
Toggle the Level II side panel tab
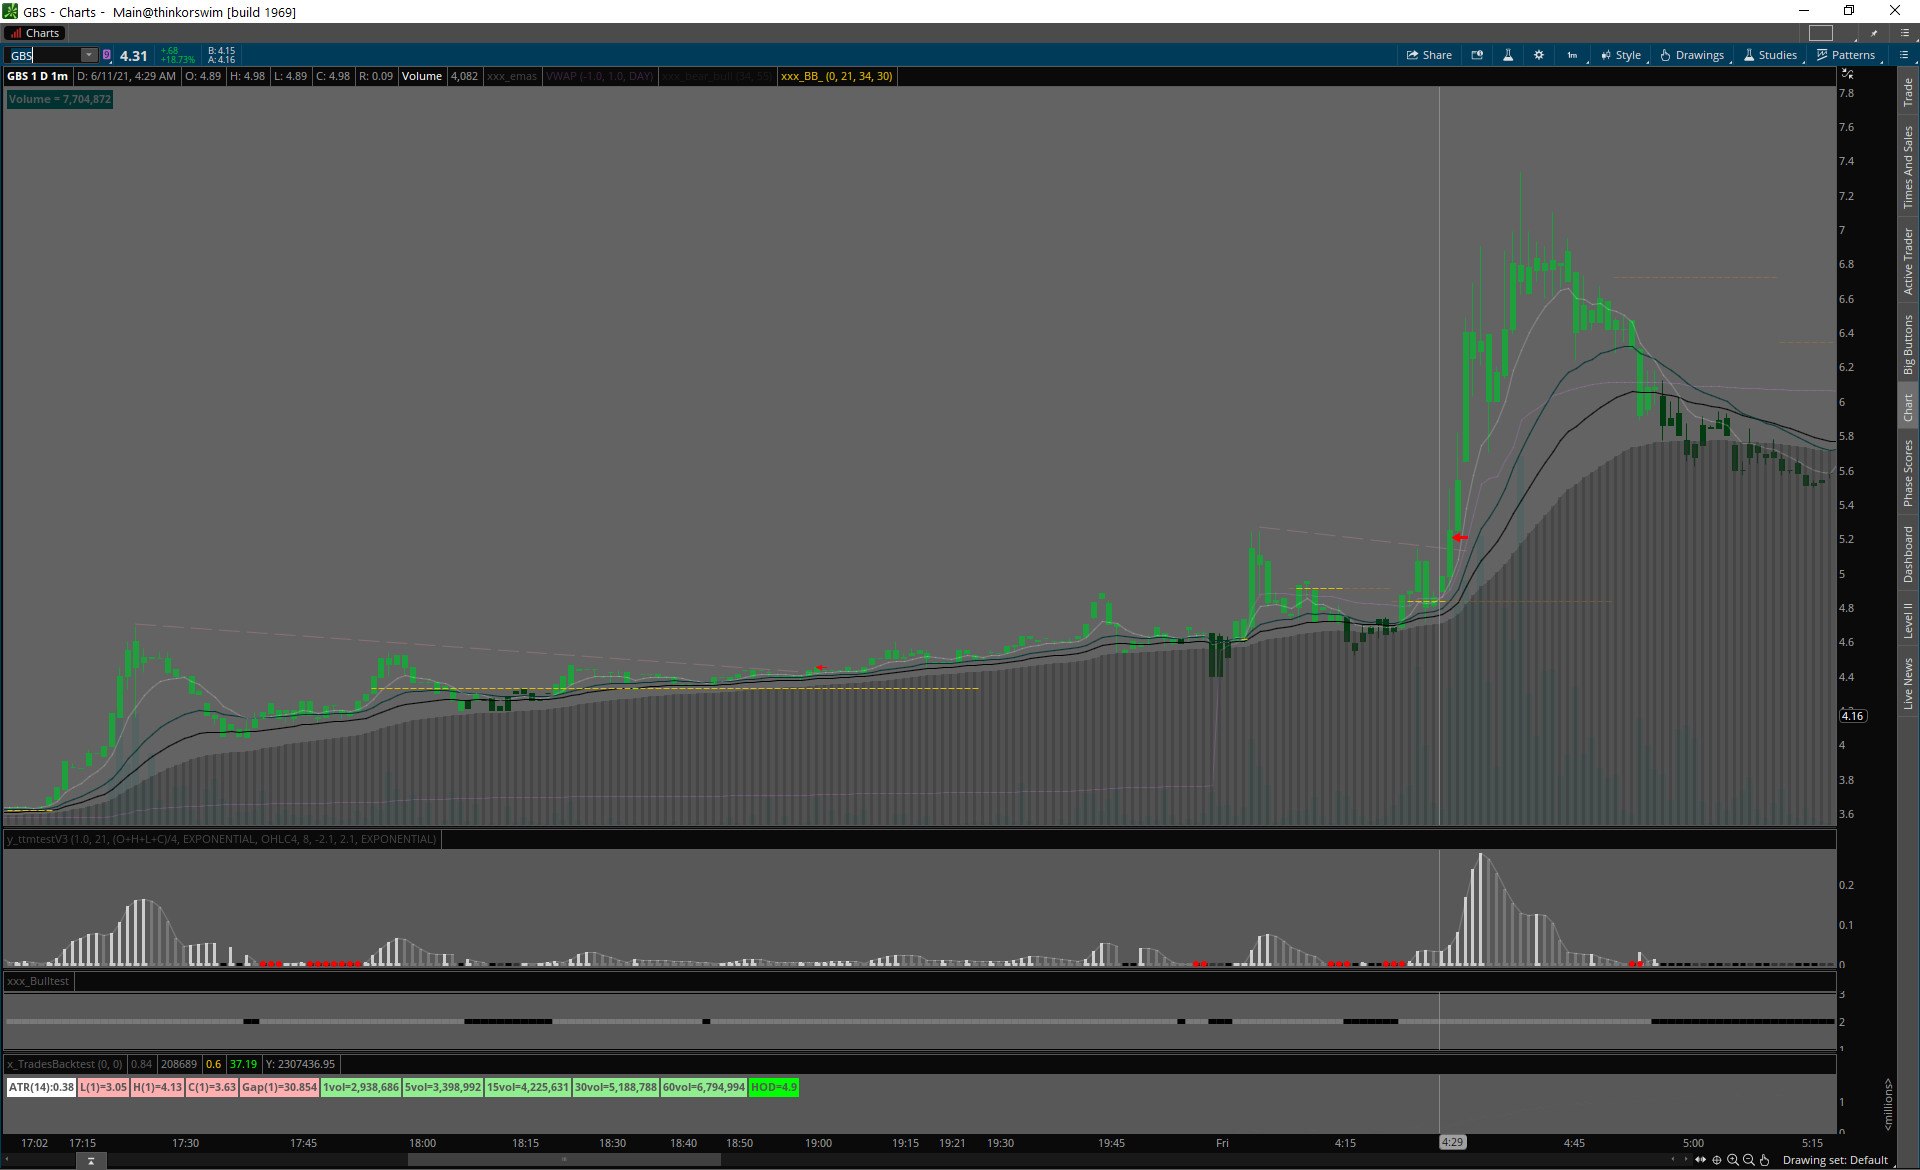[x=1908, y=620]
